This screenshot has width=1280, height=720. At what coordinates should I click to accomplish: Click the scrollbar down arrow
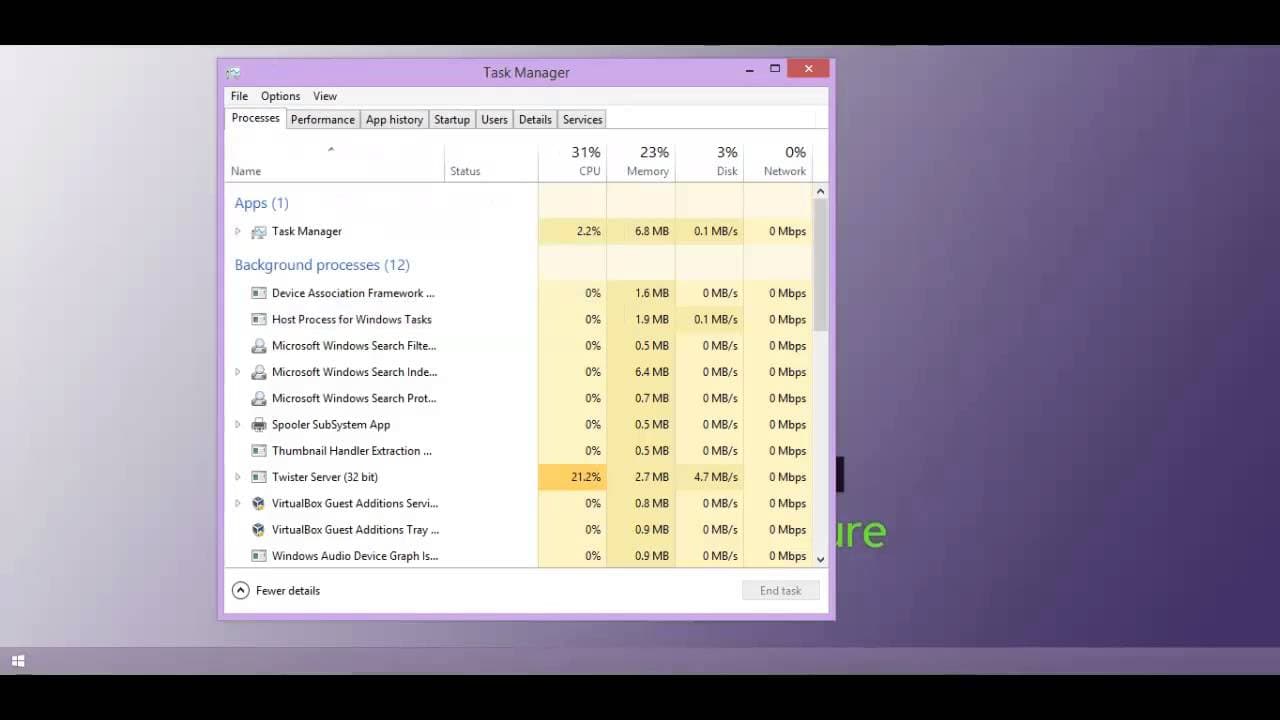click(x=820, y=559)
